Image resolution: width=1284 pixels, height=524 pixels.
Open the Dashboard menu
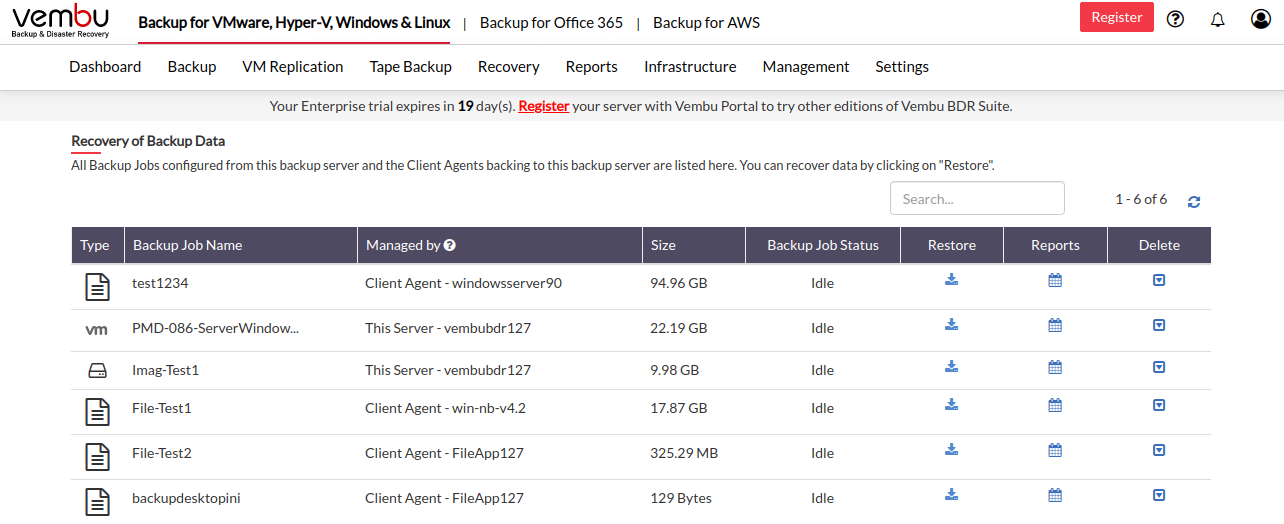pyautogui.click(x=105, y=67)
